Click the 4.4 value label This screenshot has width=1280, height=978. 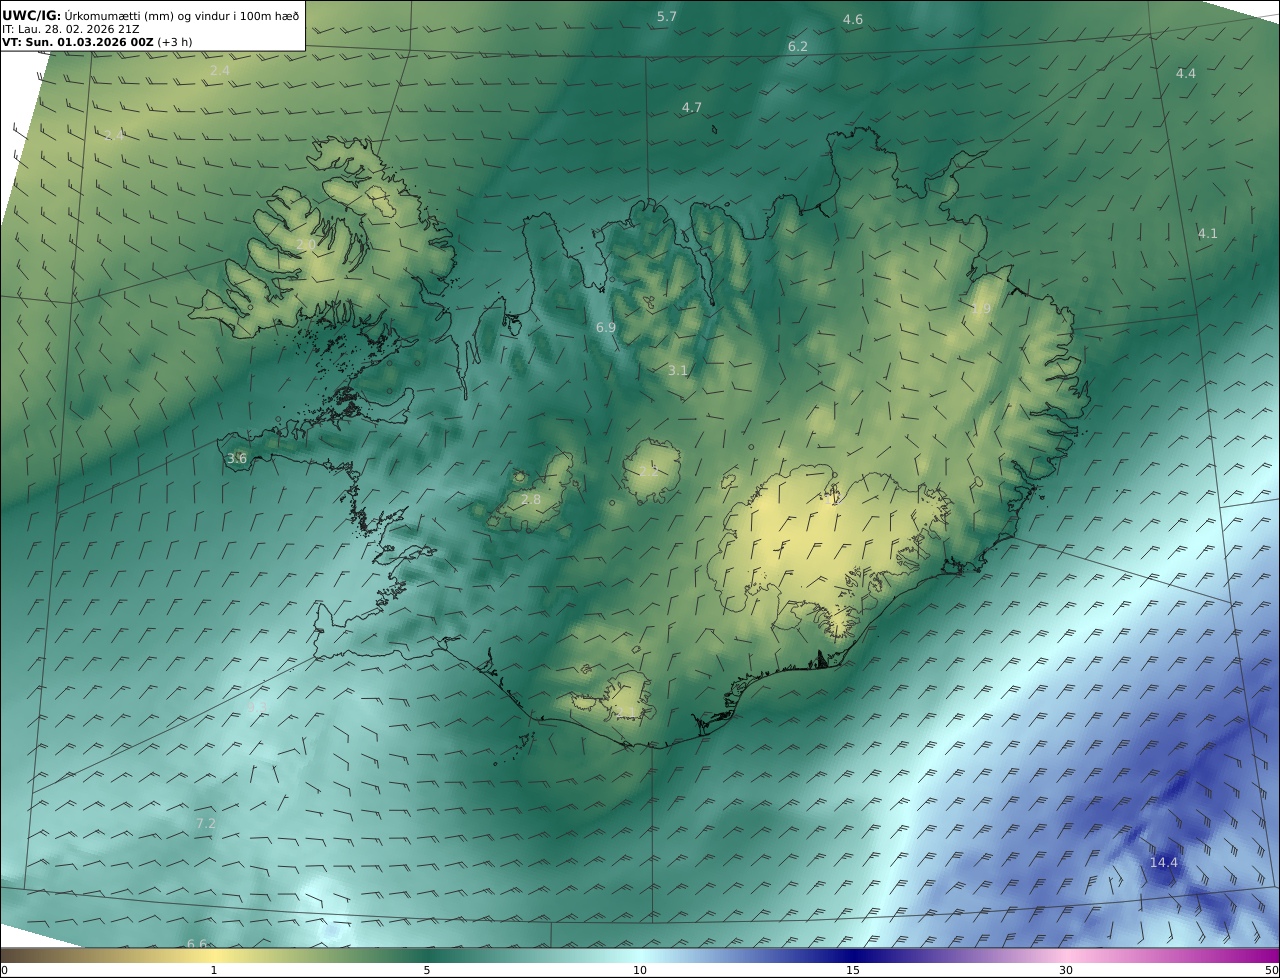point(1186,74)
